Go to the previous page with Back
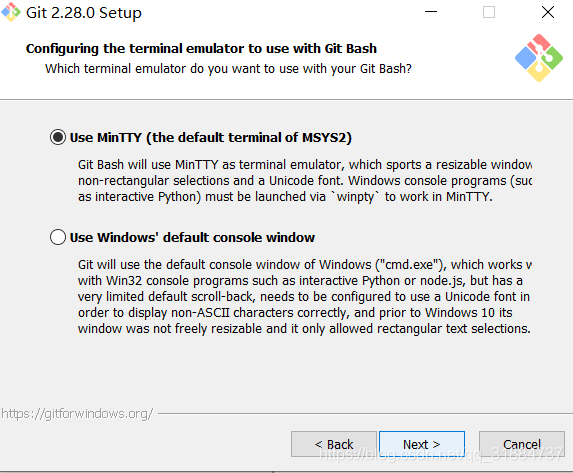The width and height of the screenshot is (573, 473). click(x=334, y=444)
